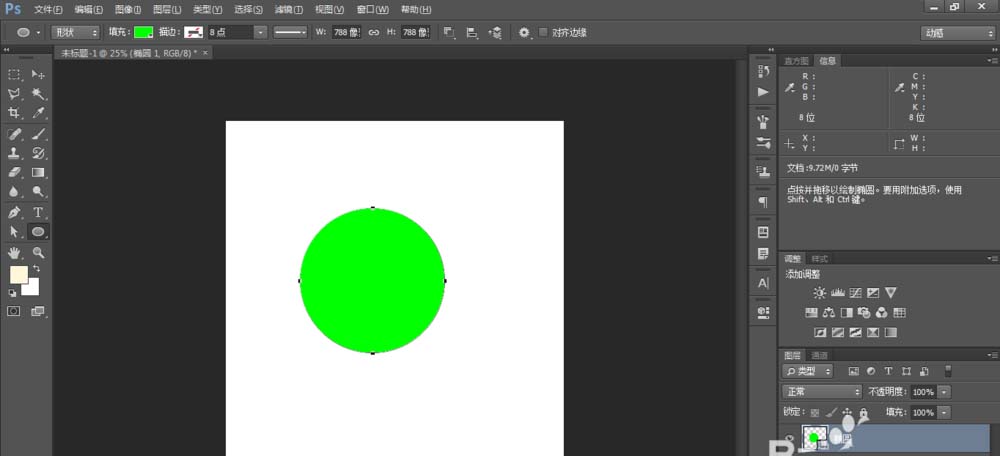Image resolution: width=1000 pixels, height=456 pixels.
Task: Open the 滤镜(T) menu
Action: (x=291, y=9)
